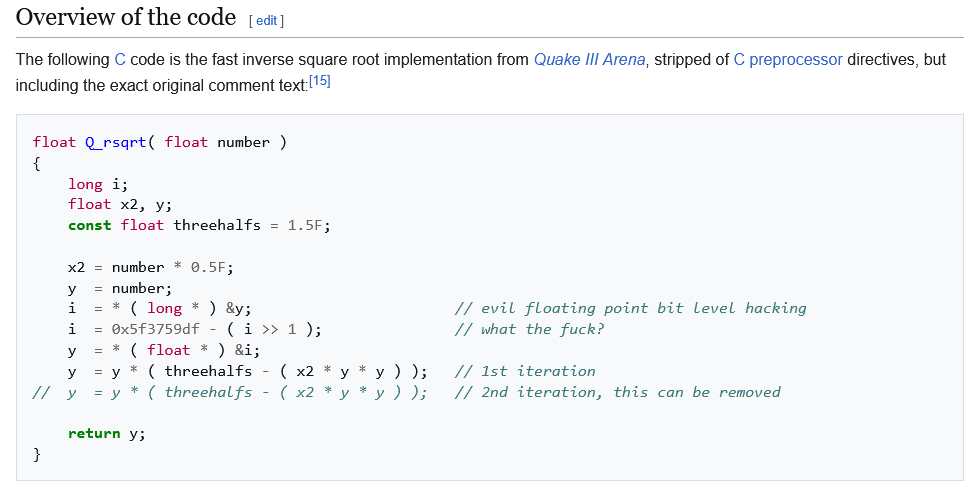Click the evil floating point bit level hacking comment

pyautogui.click(x=630, y=308)
